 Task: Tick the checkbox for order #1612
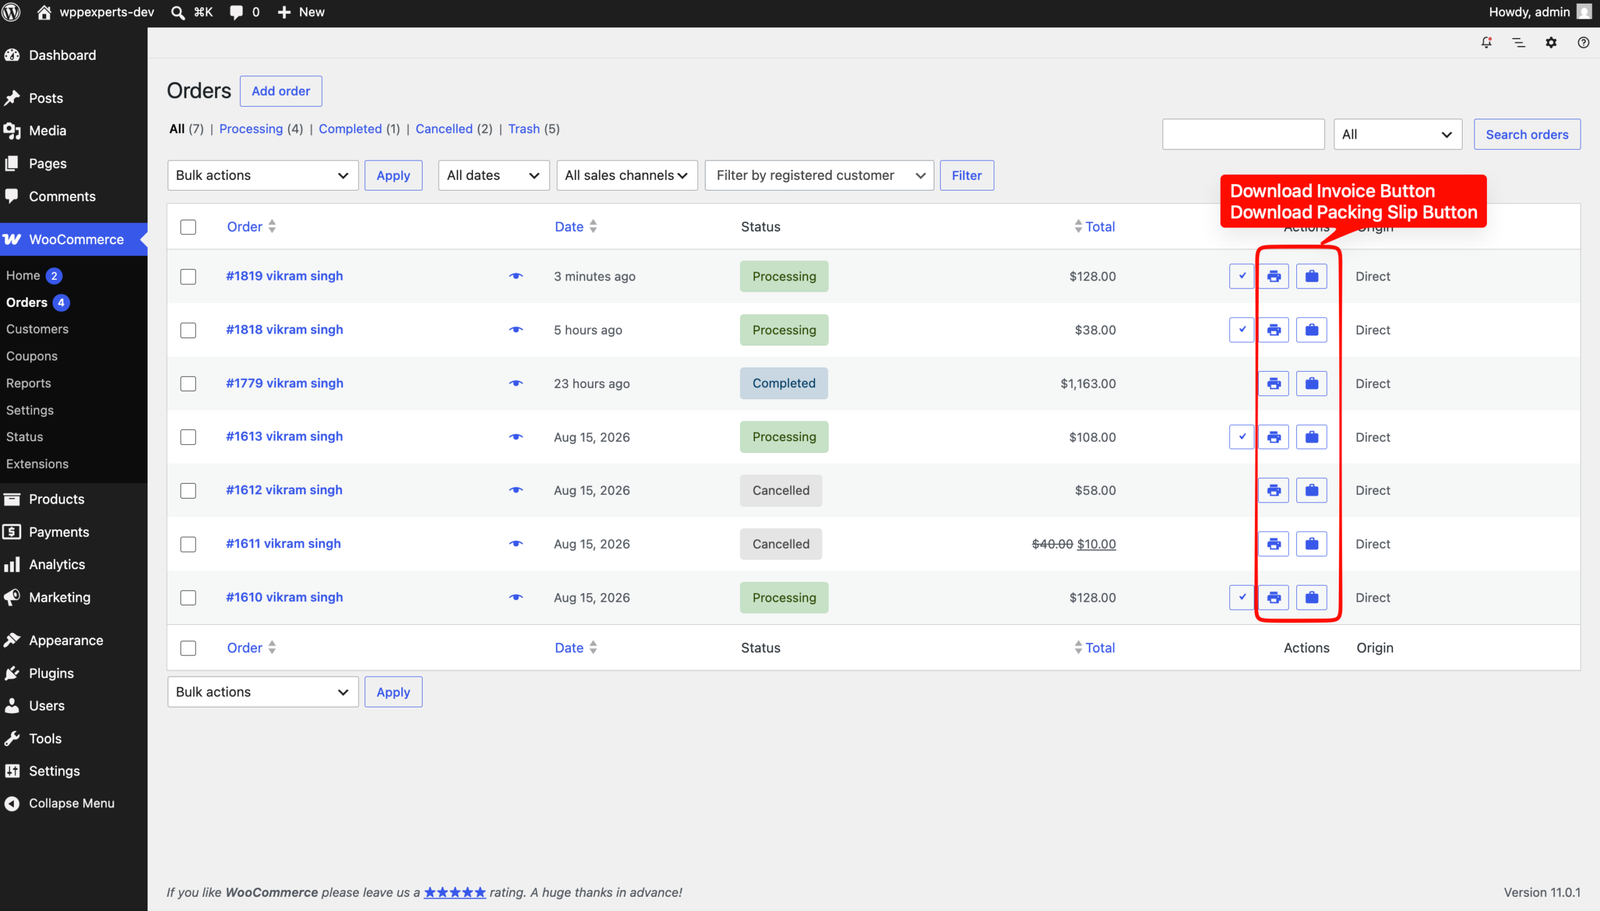tap(188, 490)
